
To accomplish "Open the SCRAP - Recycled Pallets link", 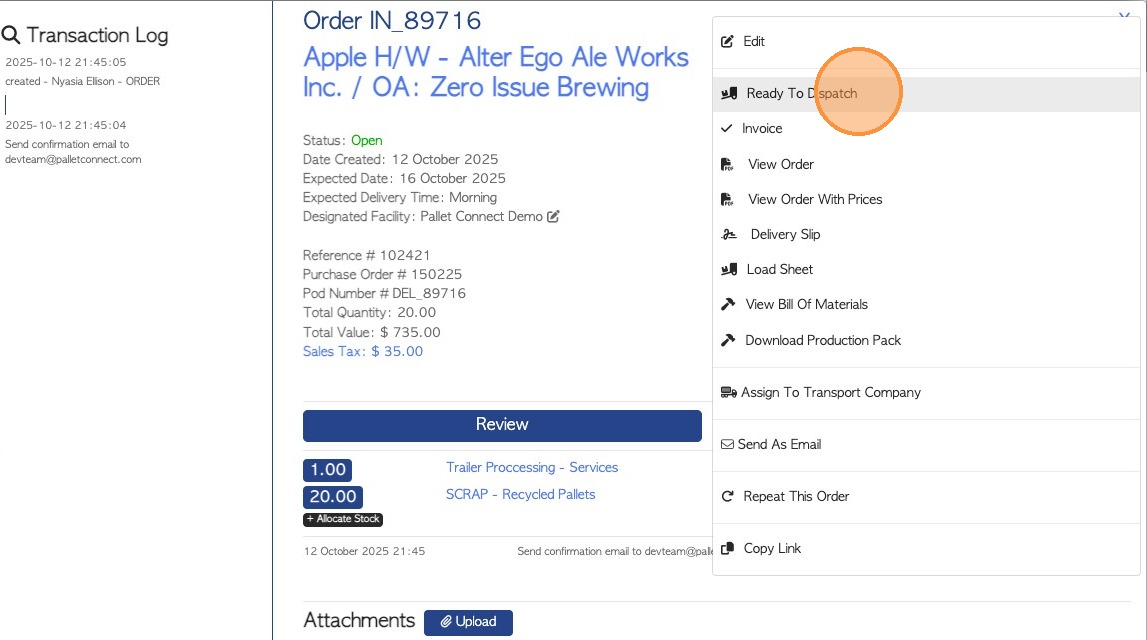I will coord(520,495).
